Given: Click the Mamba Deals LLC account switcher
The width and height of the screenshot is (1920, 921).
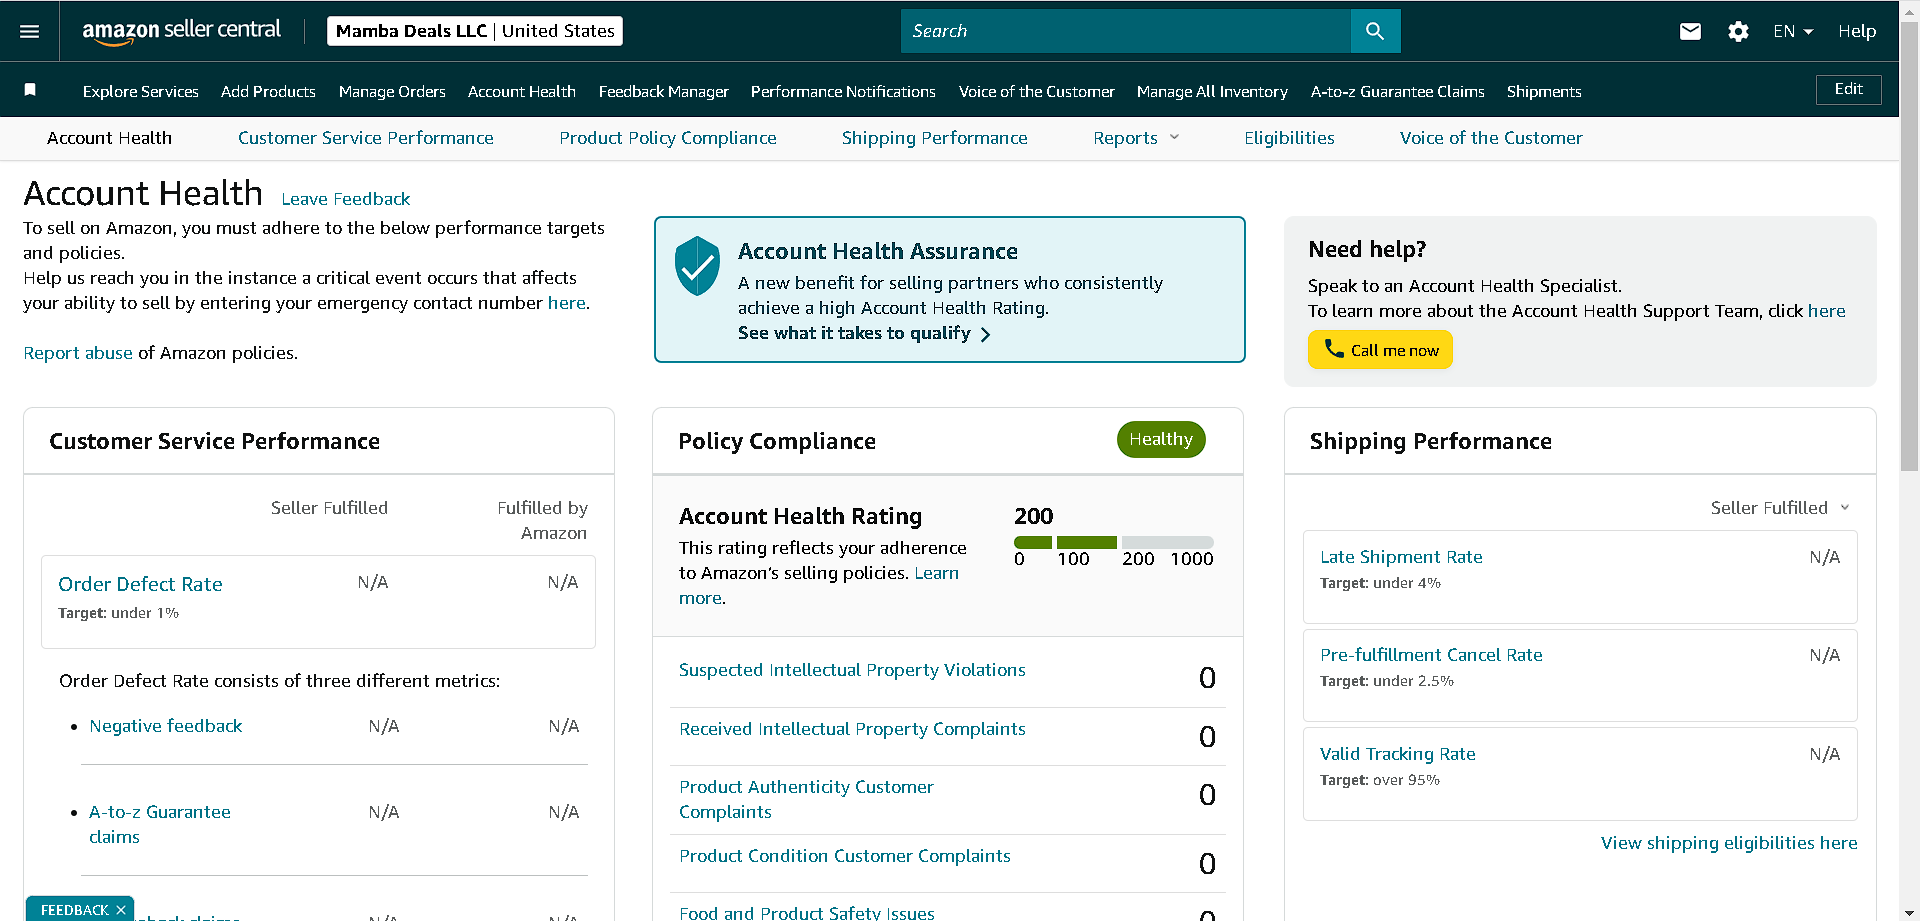Looking at the screenshot, I should point(475,31).
